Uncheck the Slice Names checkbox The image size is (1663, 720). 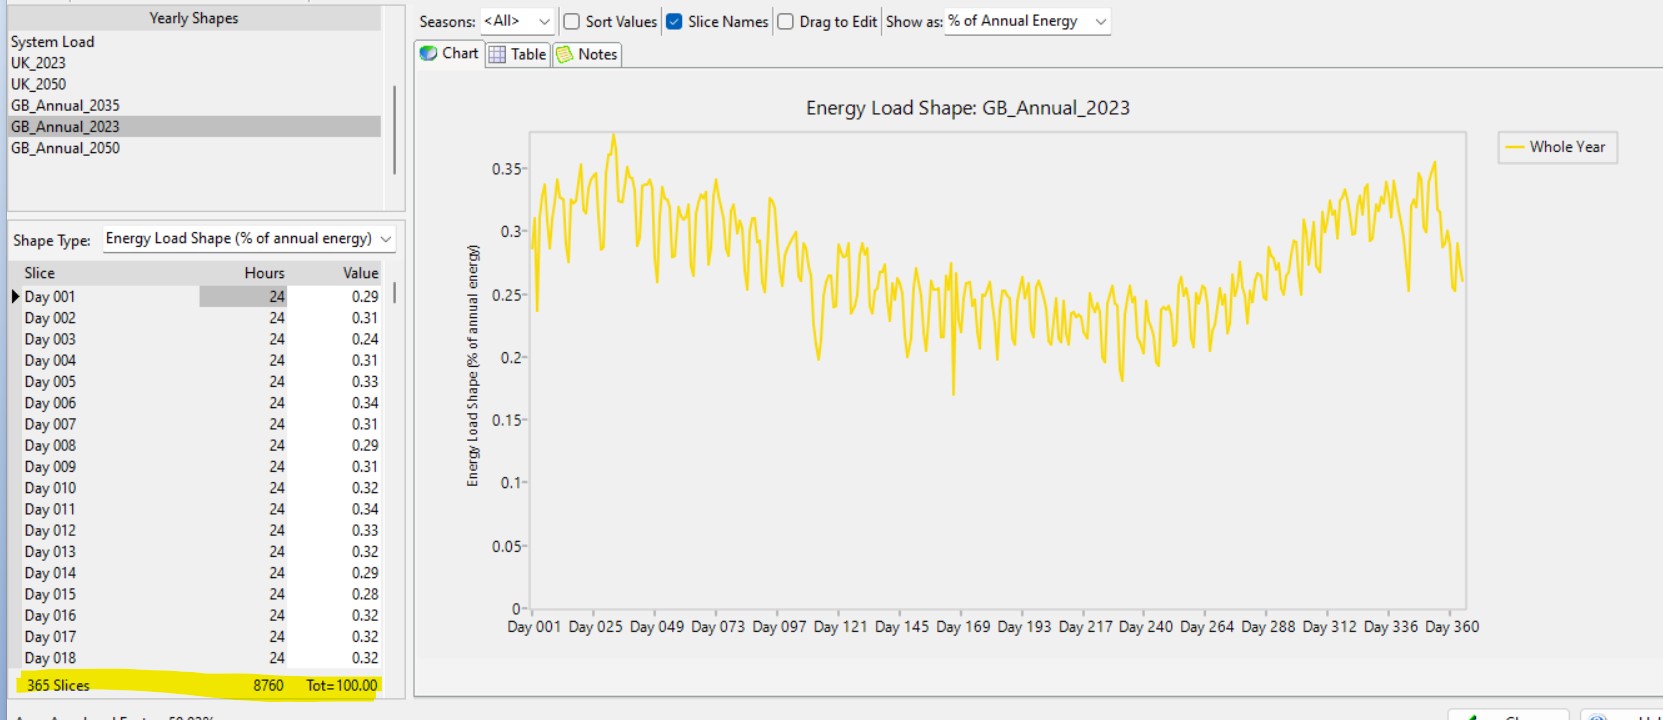tap(674, 21)
